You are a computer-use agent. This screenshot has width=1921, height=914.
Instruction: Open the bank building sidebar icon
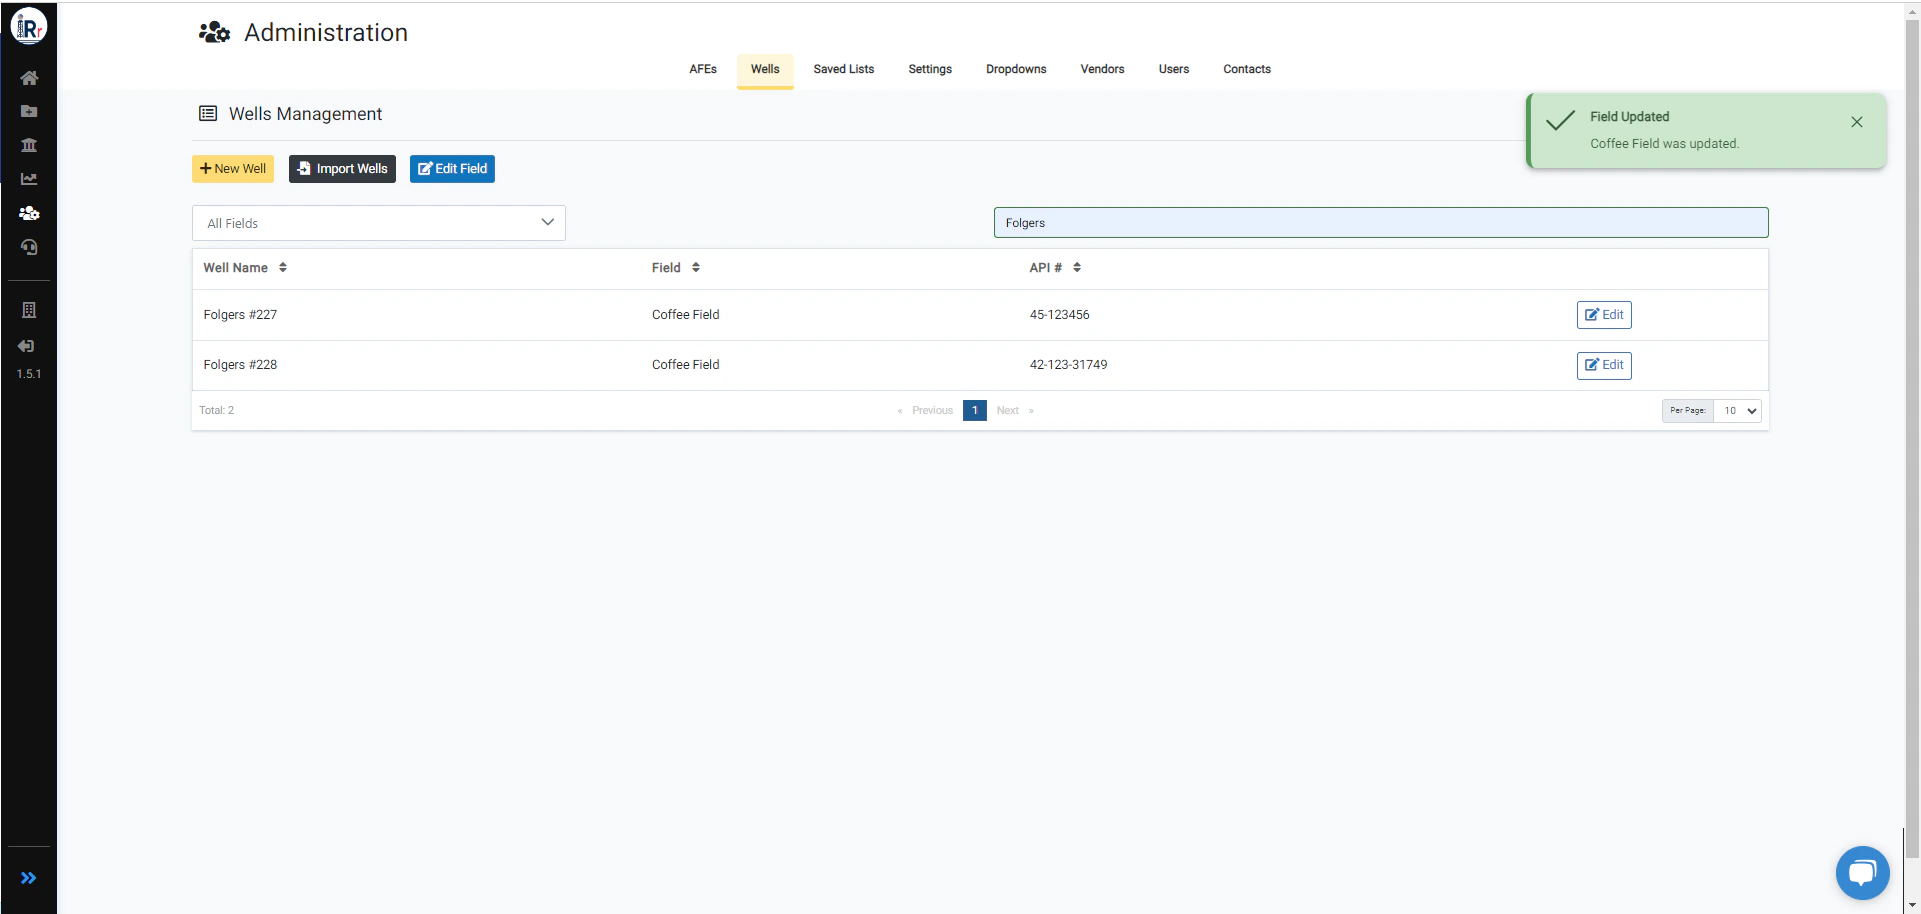[29, 145]
